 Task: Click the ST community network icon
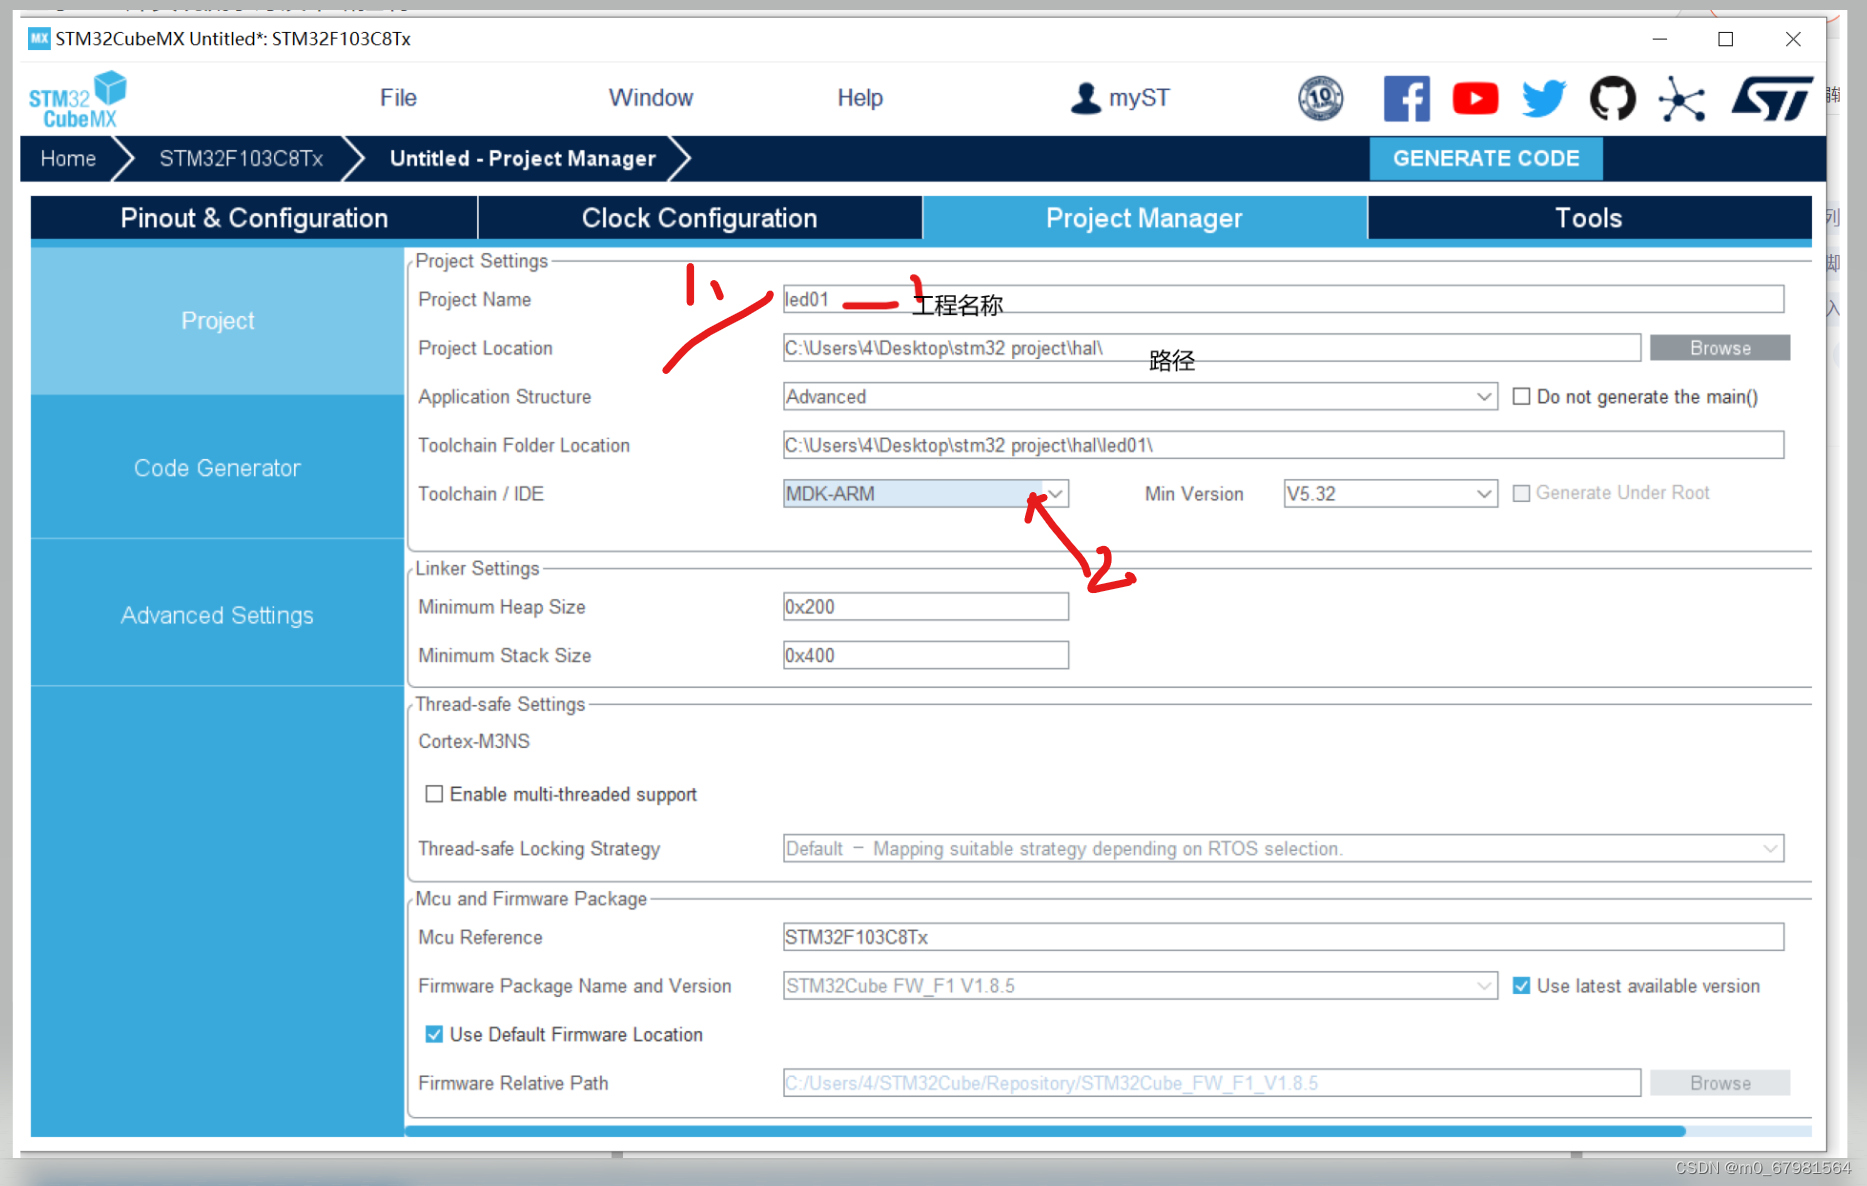coord(1681,98)
